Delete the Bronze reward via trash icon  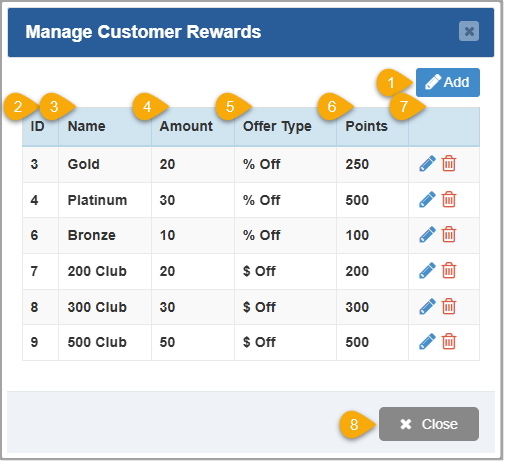click(x=449, y=235)
